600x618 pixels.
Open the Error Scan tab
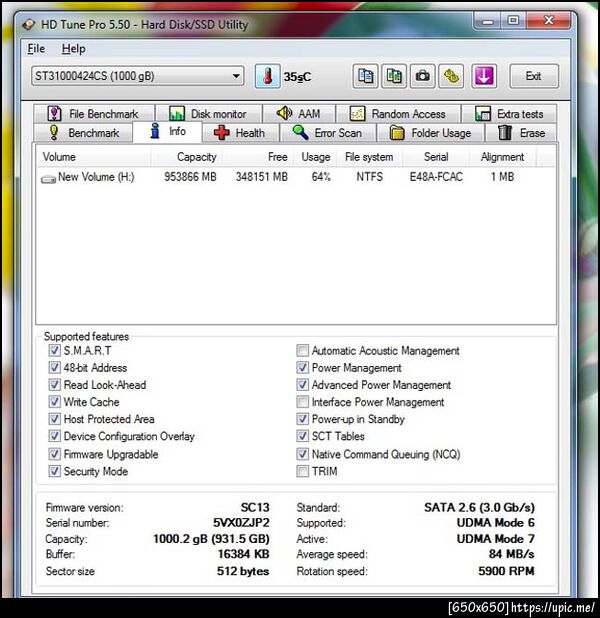328,133
